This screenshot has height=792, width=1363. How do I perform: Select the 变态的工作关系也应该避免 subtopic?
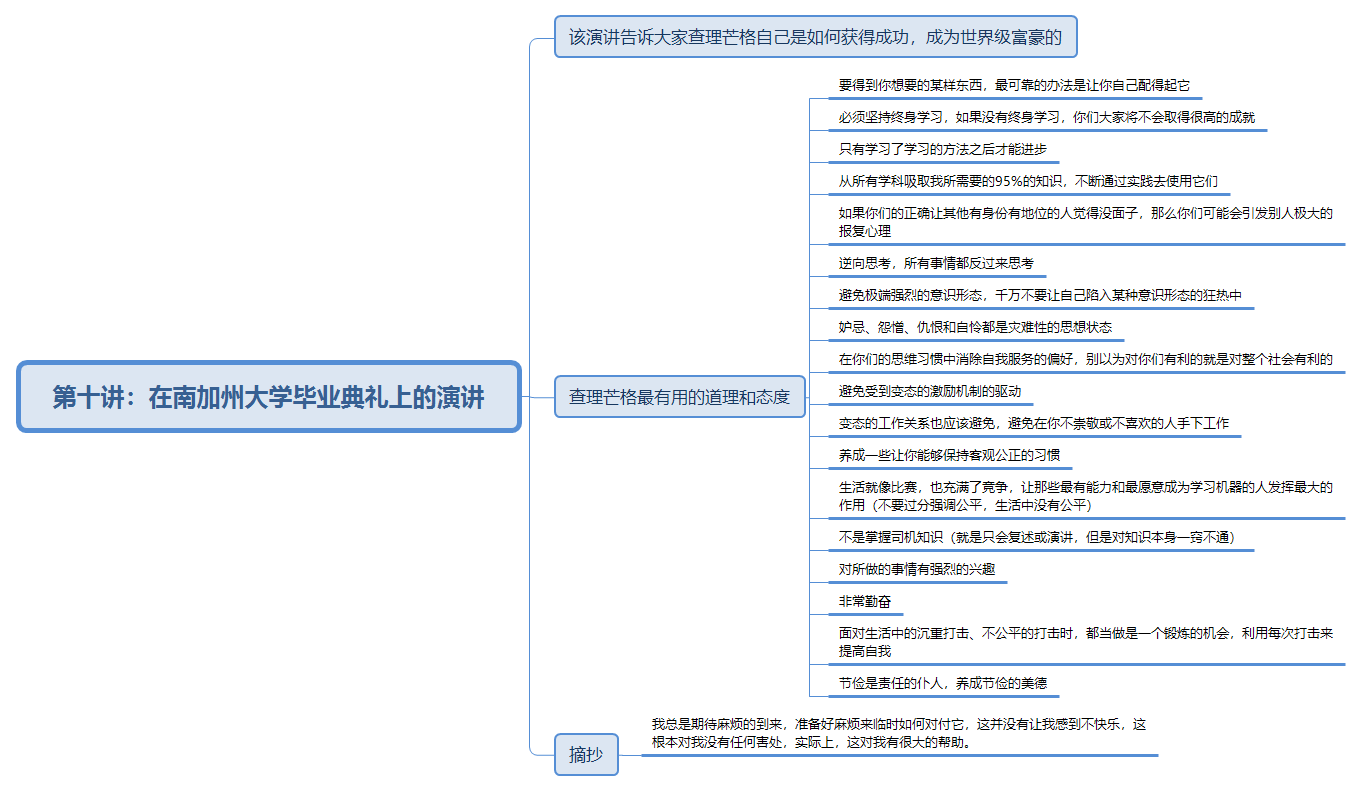1034,423
